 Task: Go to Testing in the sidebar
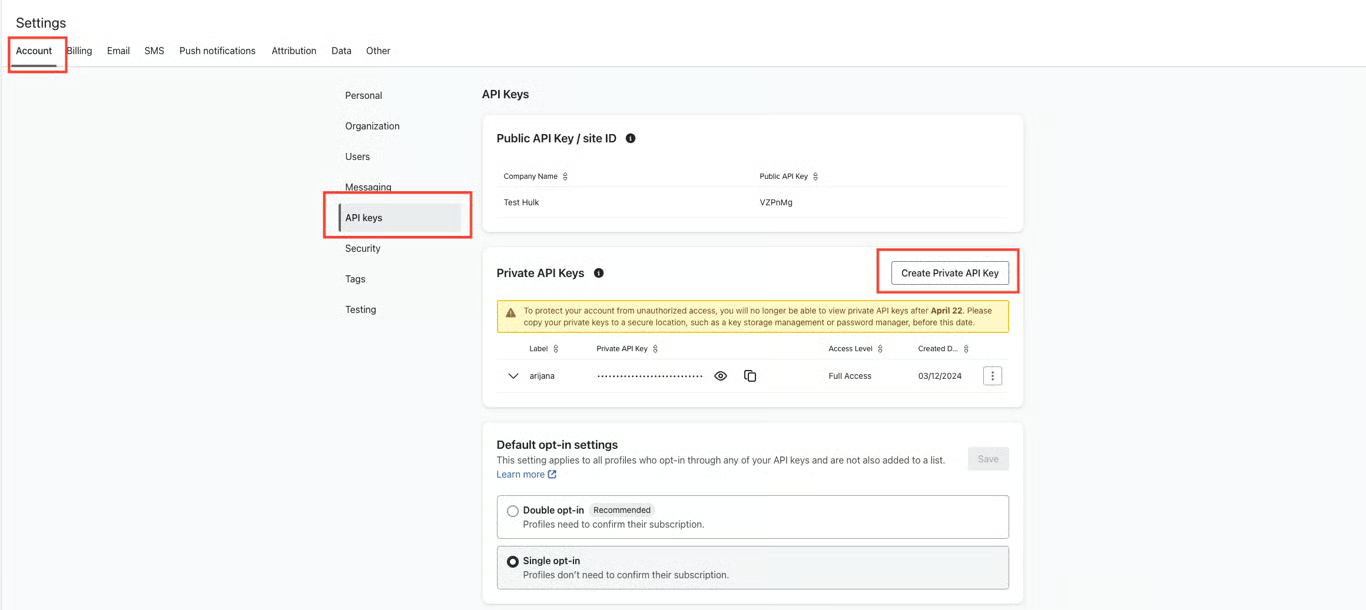pos(361,310)
